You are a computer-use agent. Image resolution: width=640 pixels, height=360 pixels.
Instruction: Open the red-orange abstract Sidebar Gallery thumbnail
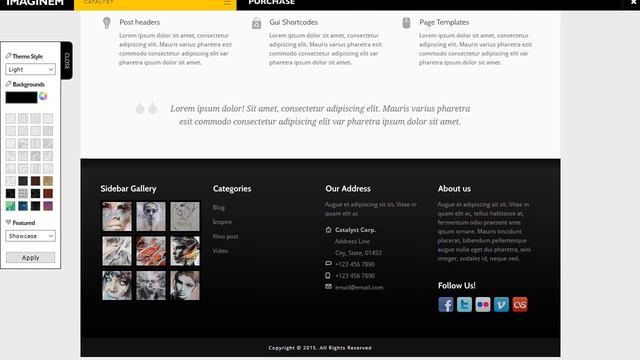point(151,251)
